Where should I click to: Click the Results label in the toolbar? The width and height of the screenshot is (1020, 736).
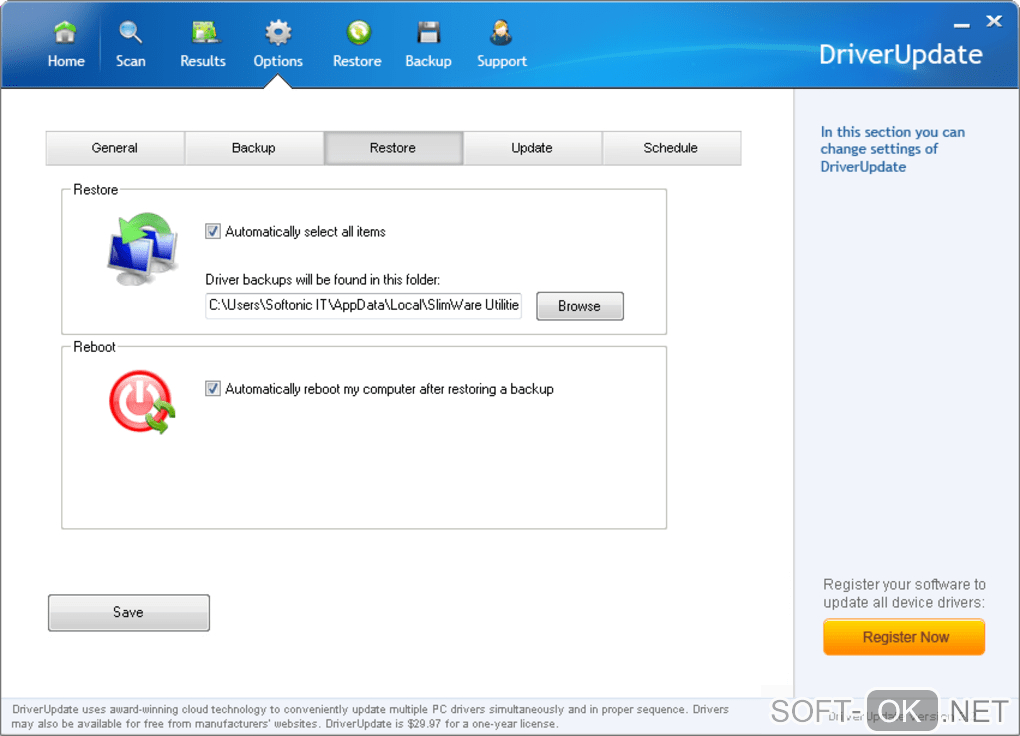coord(203,61)
